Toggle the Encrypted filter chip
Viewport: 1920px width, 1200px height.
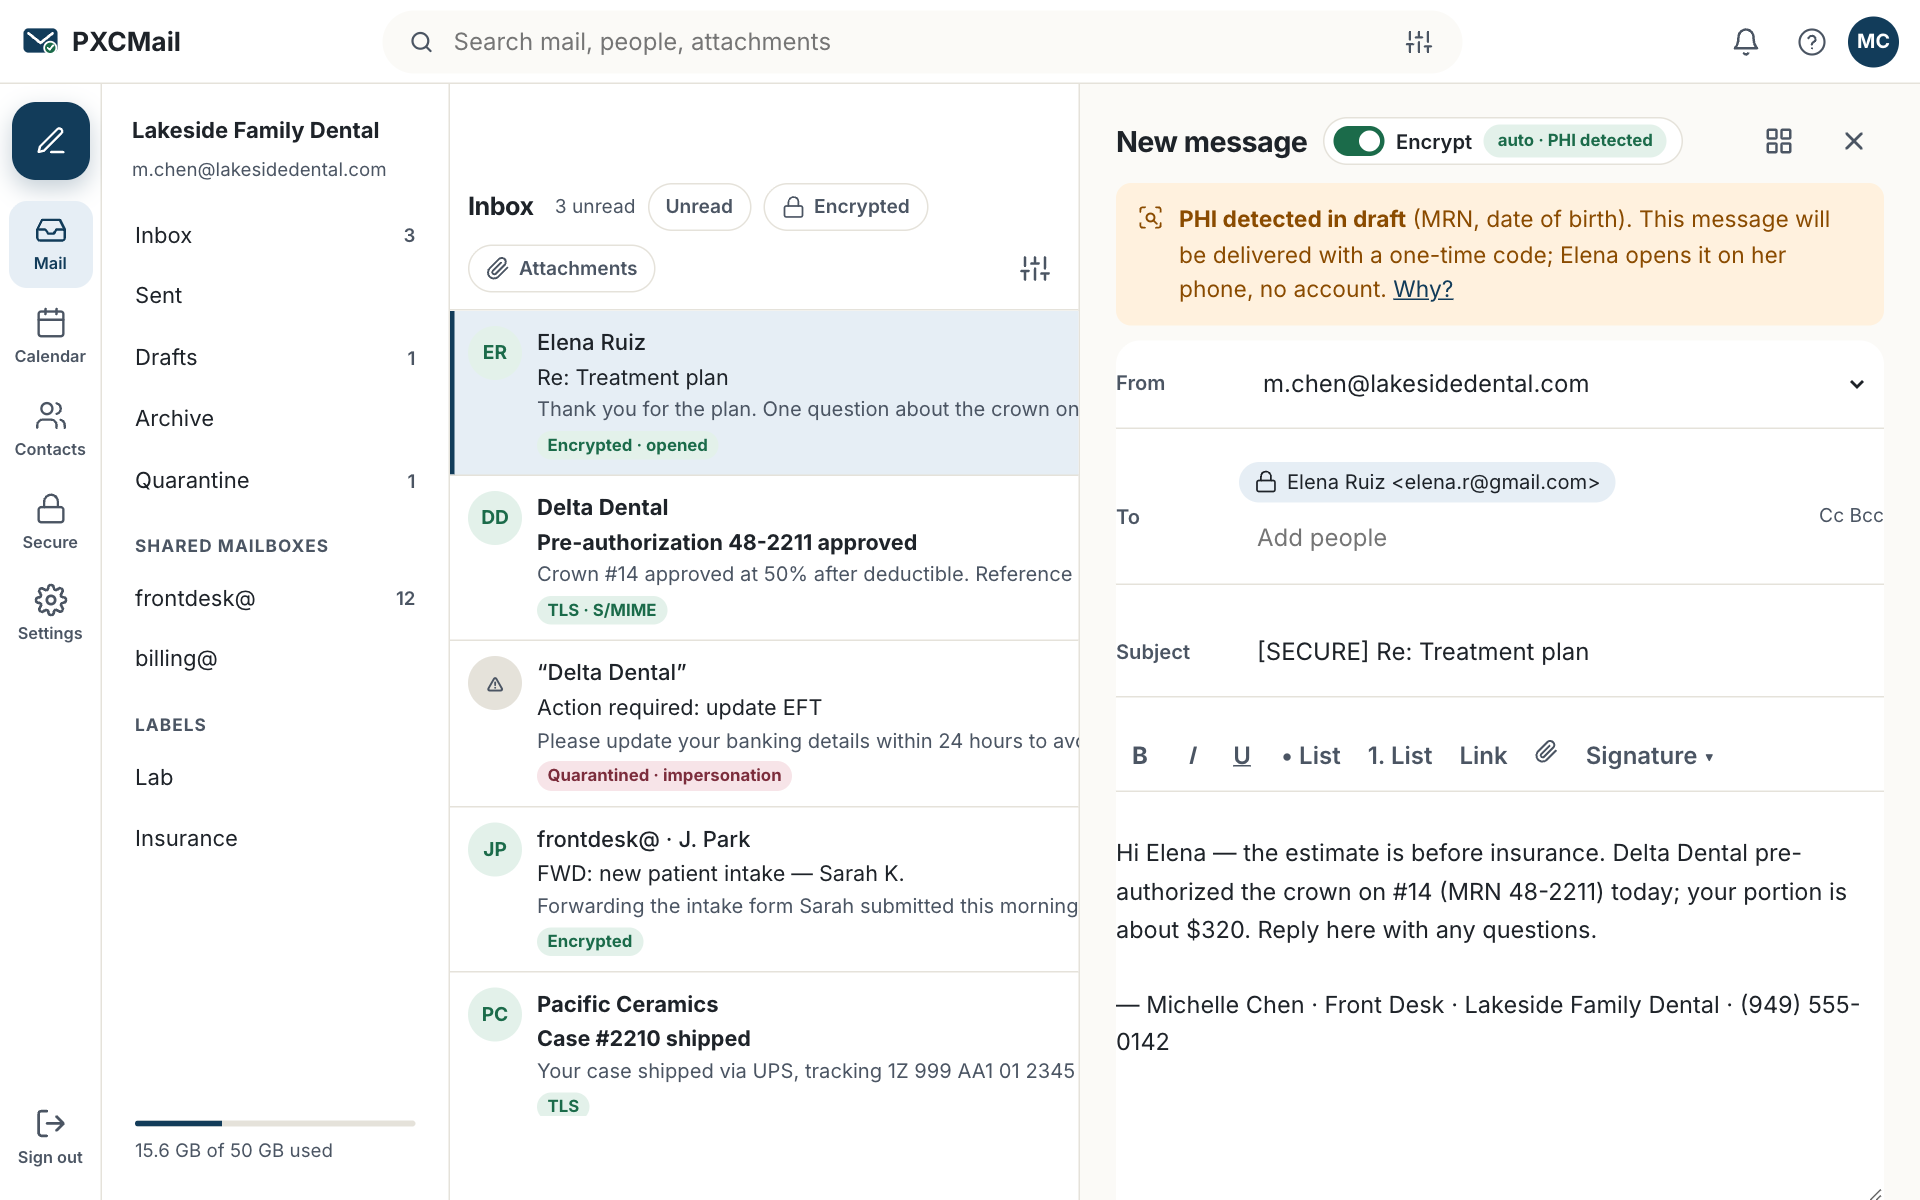click(846, 206)
